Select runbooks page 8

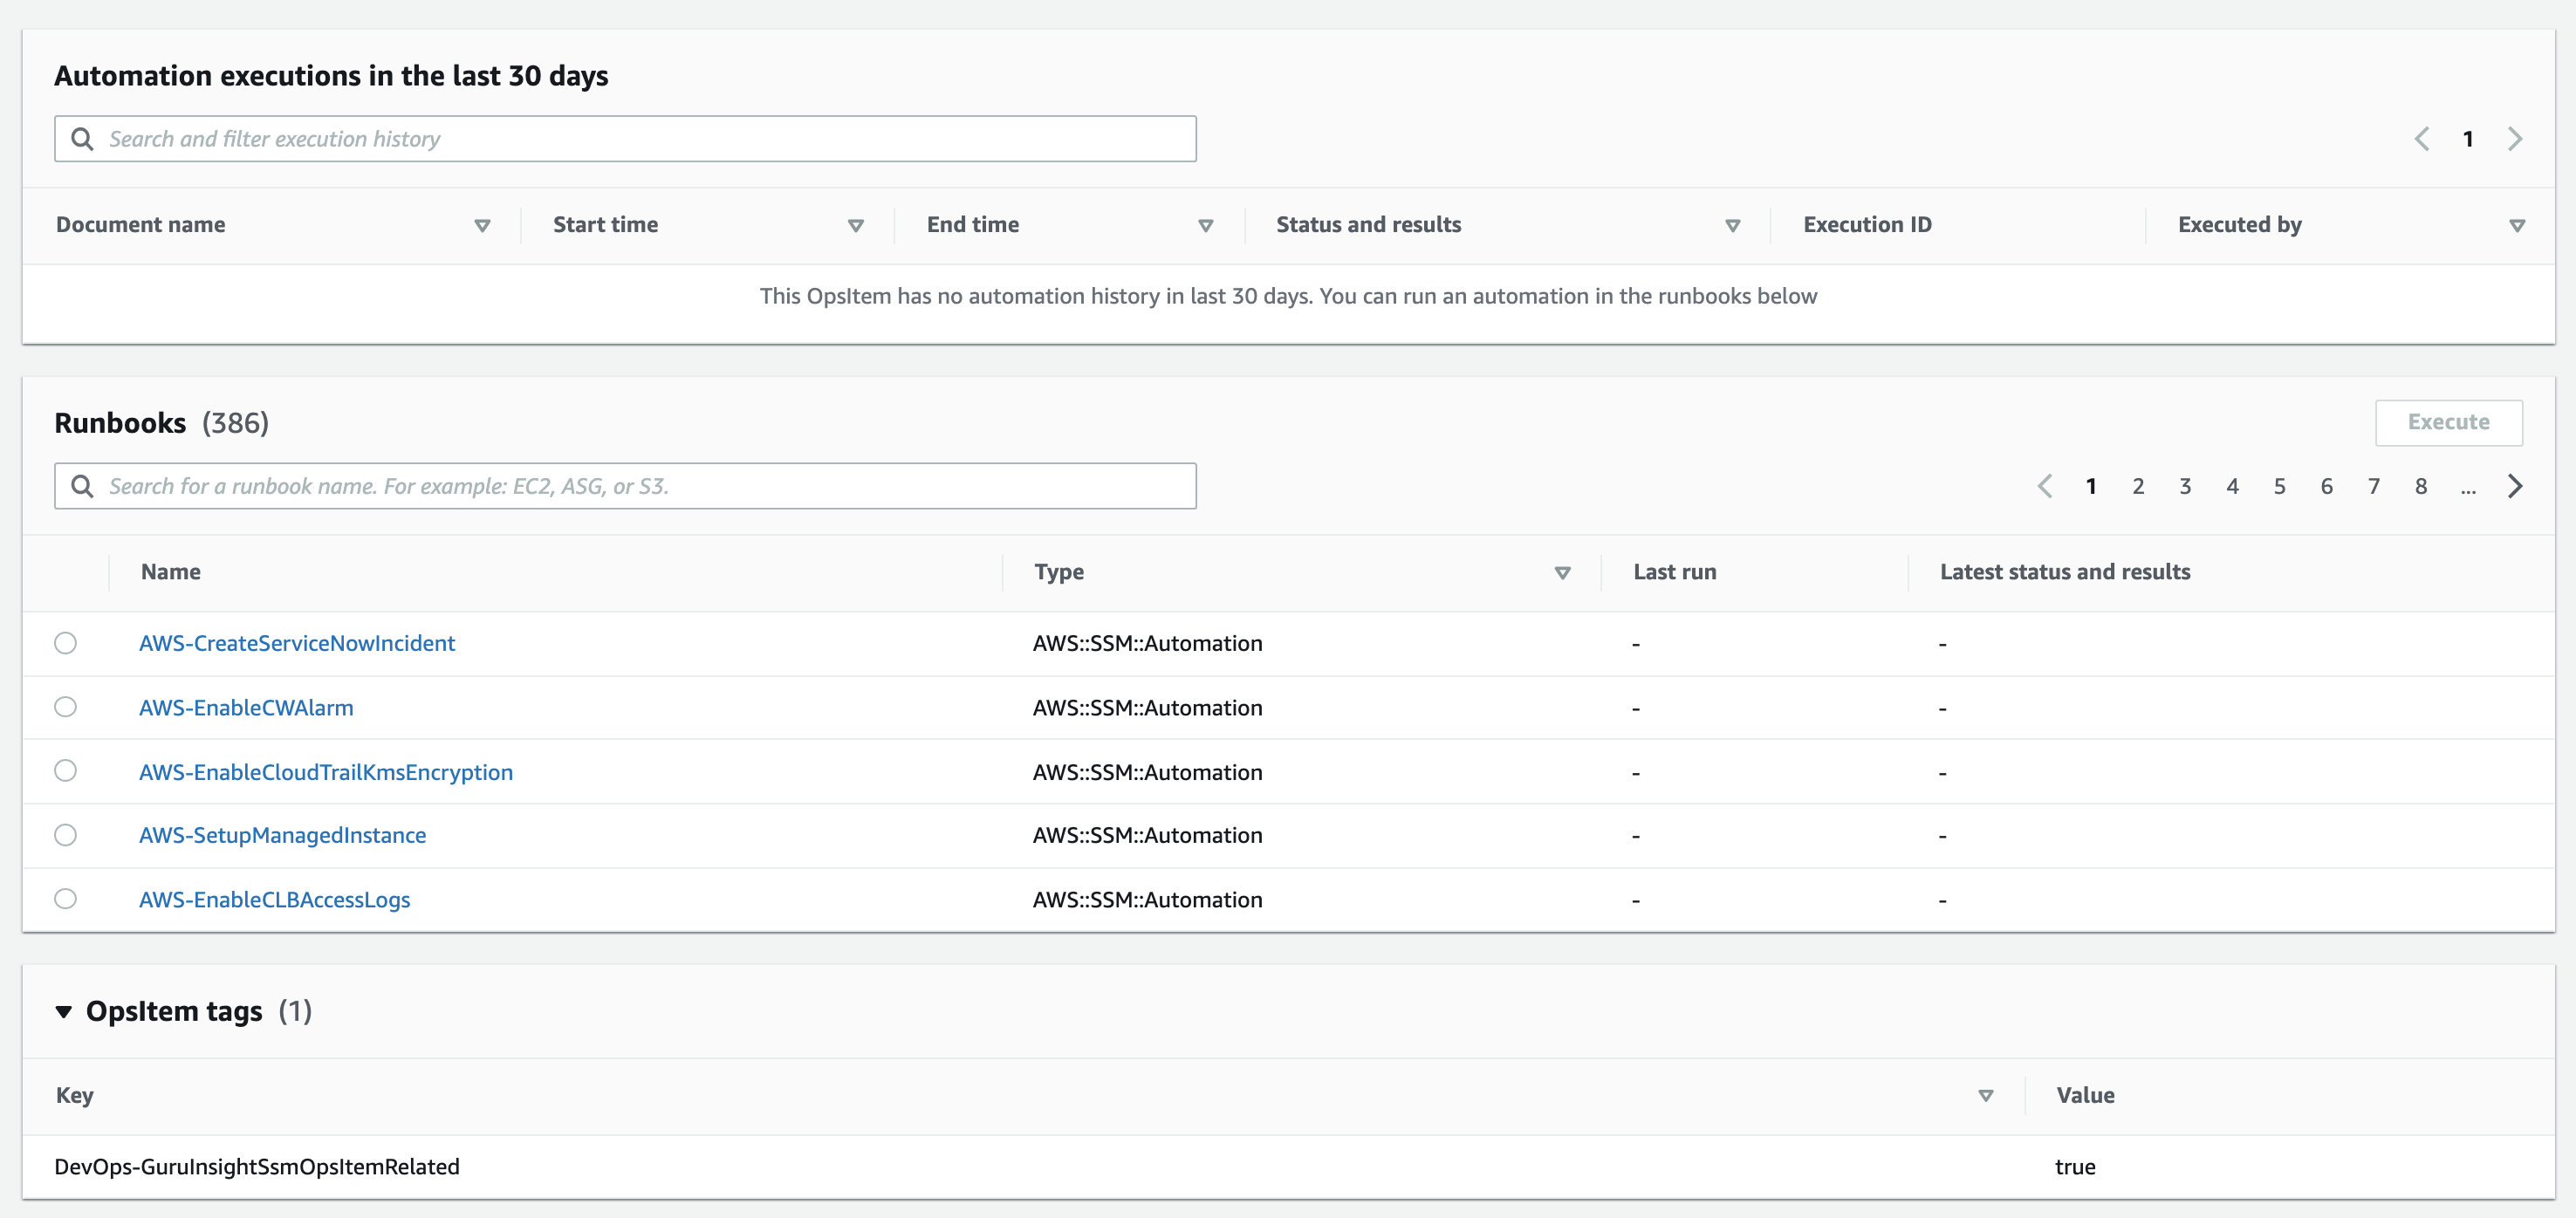point(2421,486)
